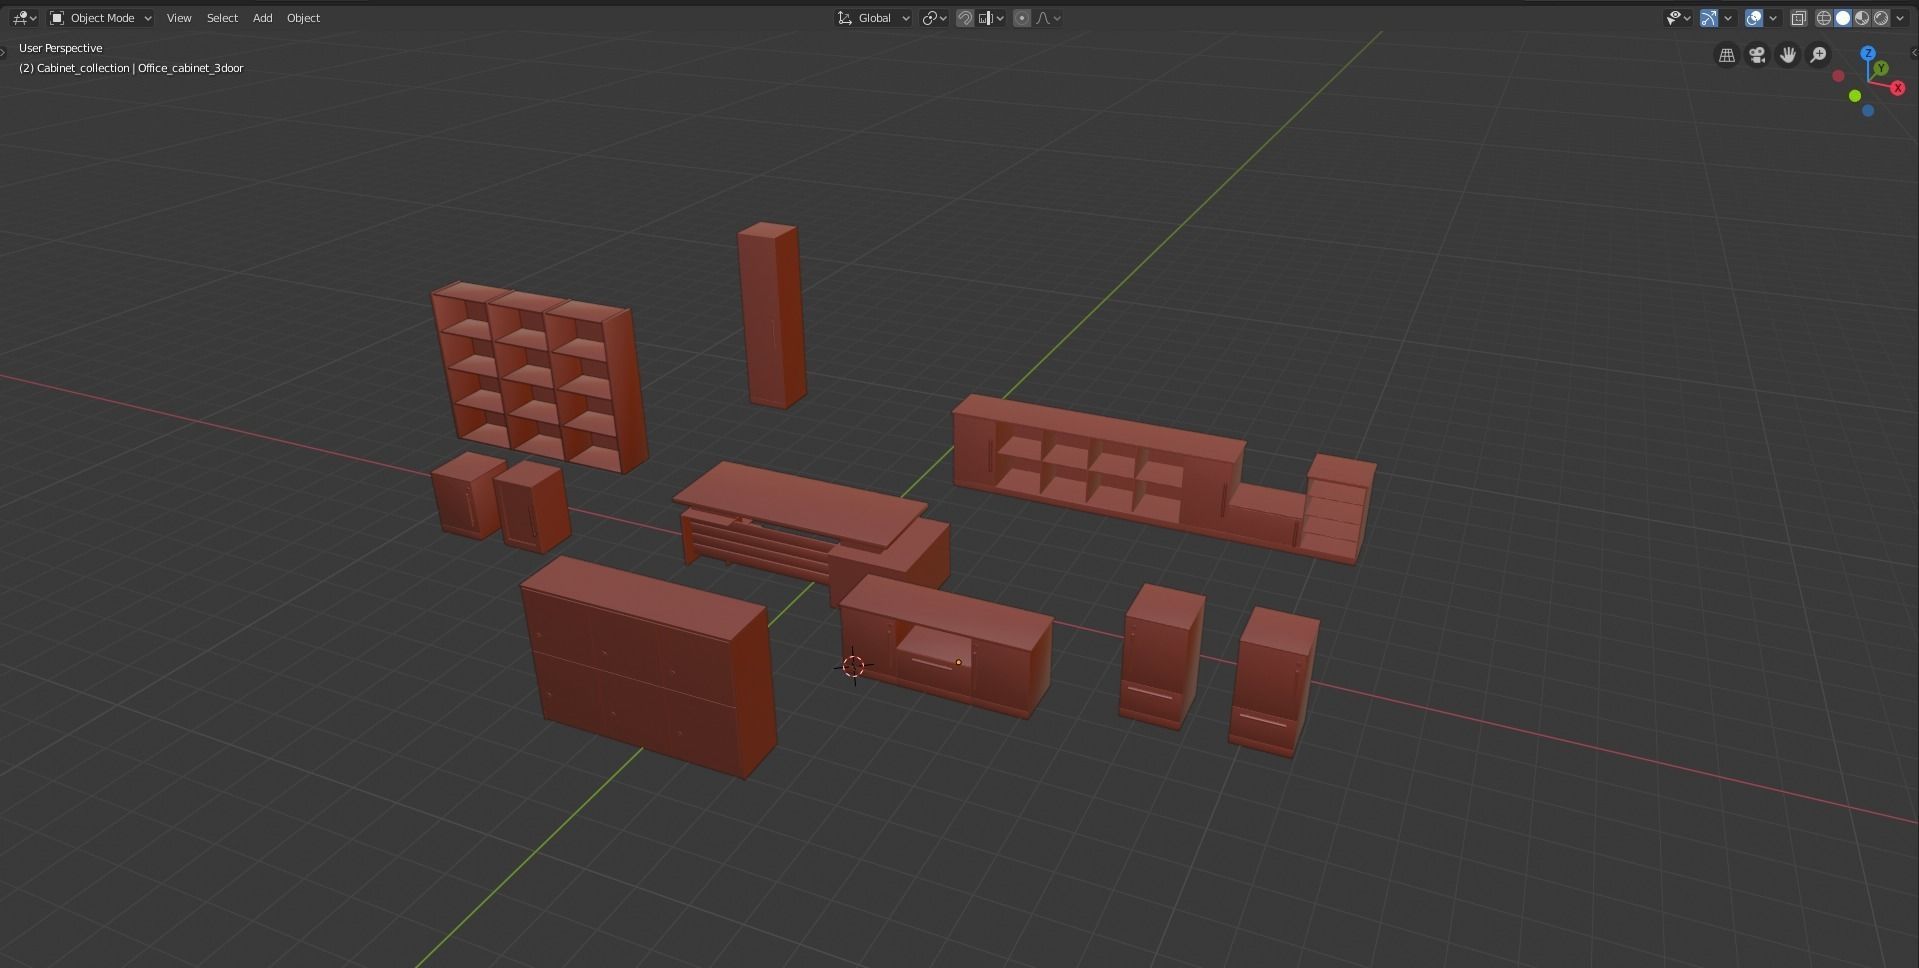Click the Office_cabinet_3door object name text
The image size is (1919, 968).
click(x=191, y=68)
